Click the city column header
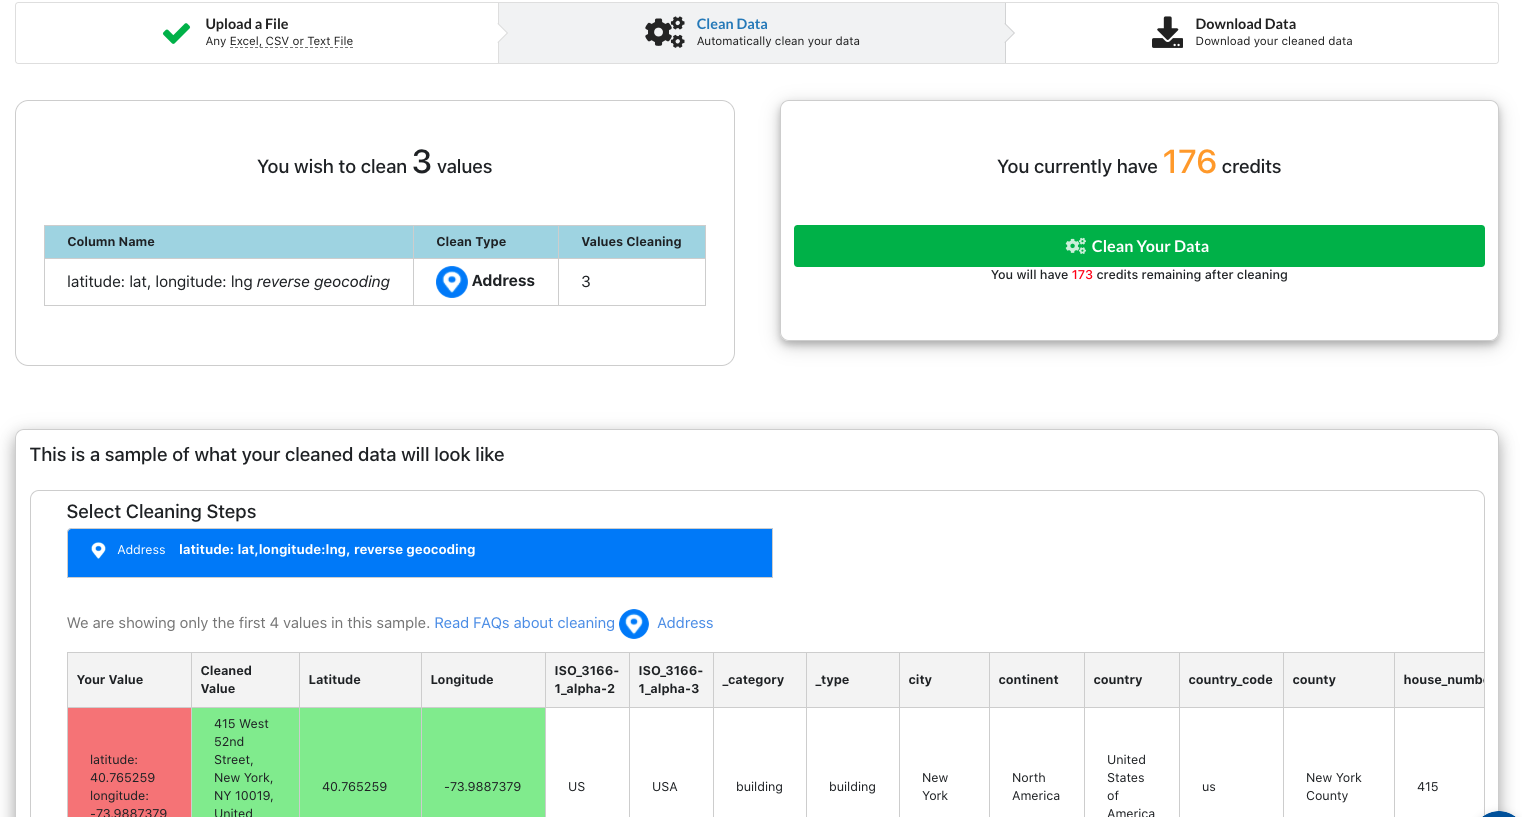Image resolution: width=1522 pixels, height=817 pixels. [x=944, y=680]
